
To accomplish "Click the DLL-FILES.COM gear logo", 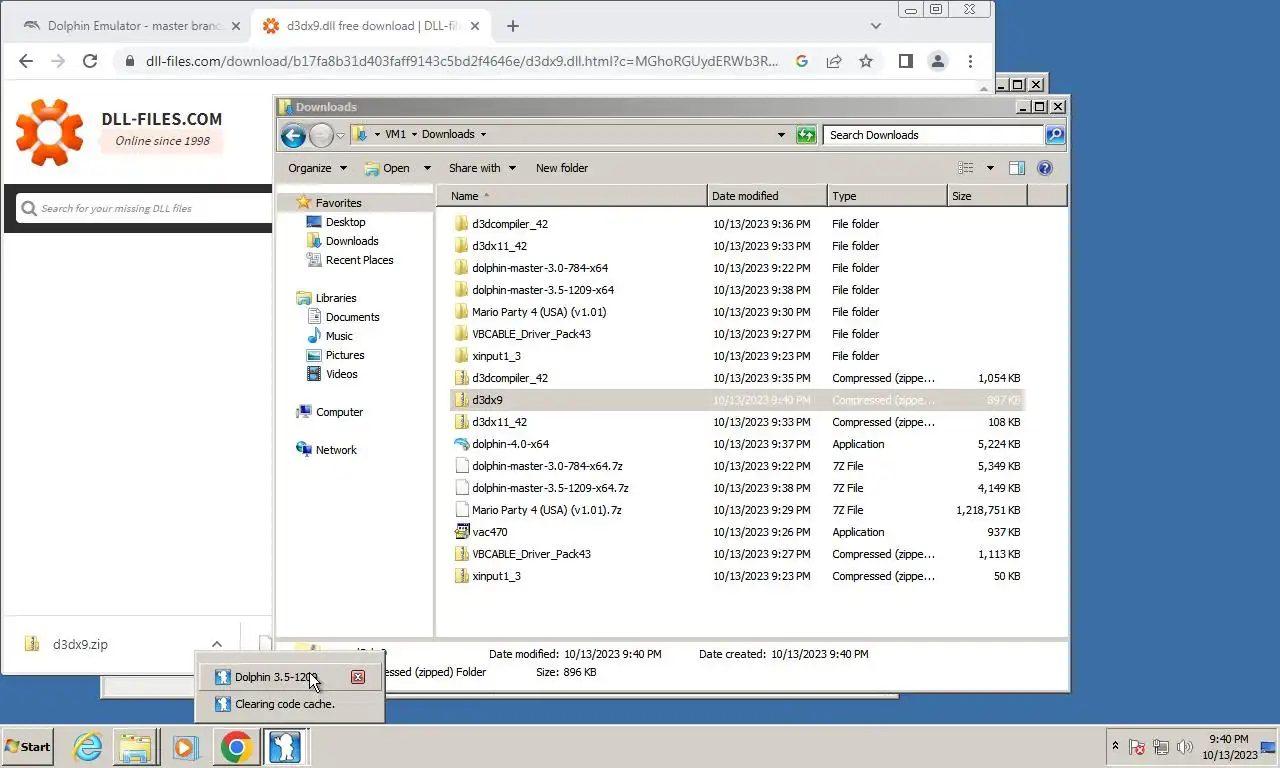I will [x=50, y=132].
